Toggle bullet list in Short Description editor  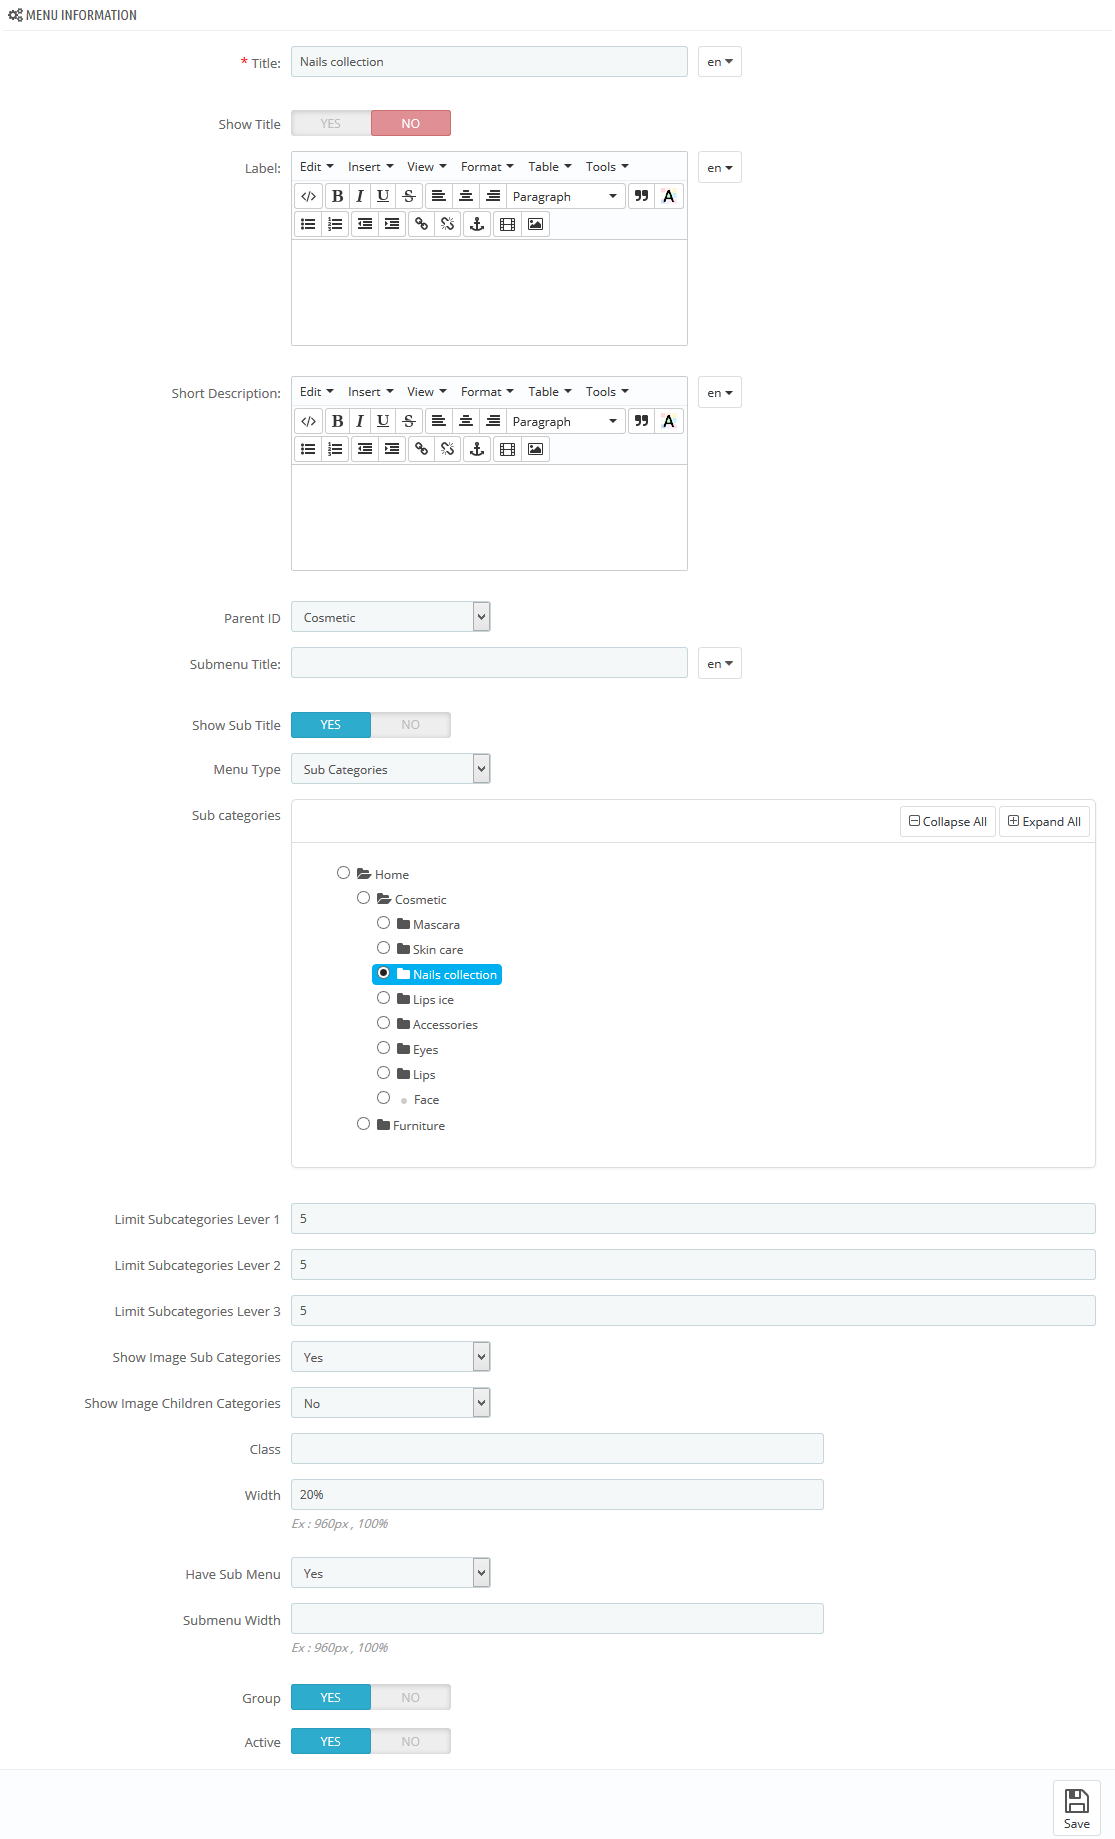(309, 449)
